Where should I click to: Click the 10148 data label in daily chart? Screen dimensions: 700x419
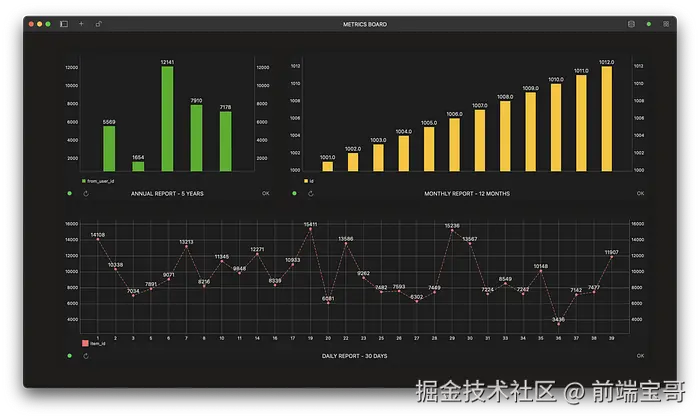coord(541,266)
